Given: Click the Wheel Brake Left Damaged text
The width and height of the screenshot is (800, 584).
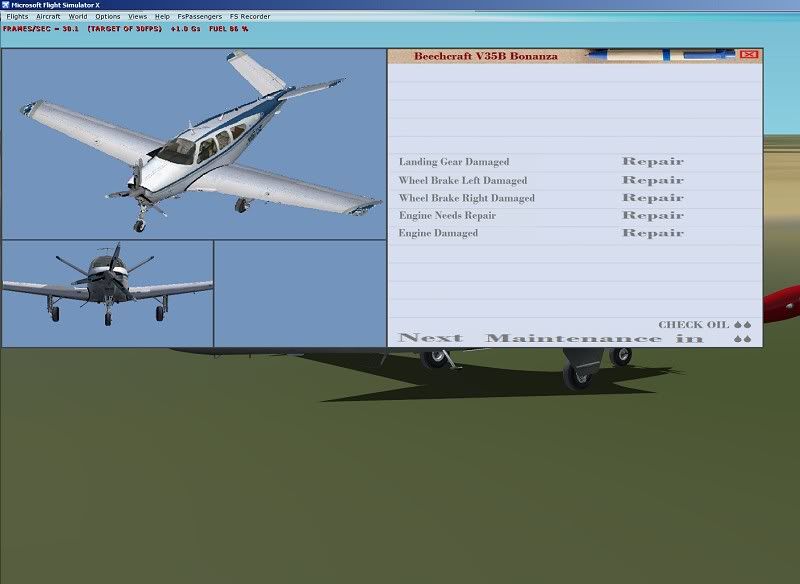Looking at the screenshot, I should pos(463,180).
